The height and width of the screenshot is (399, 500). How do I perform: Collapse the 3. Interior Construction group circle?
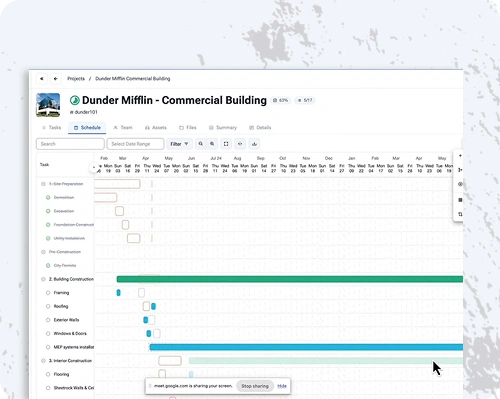pos(43,361)
